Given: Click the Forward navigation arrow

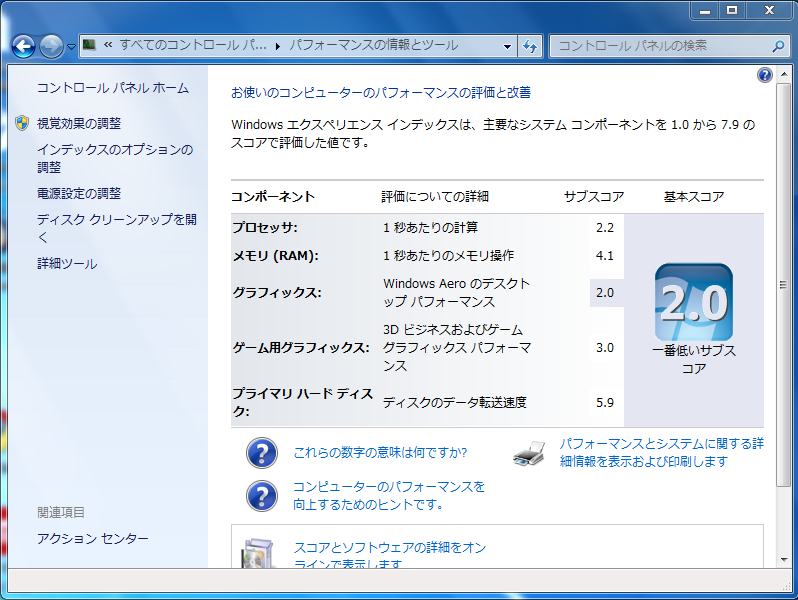Looking at the screenshot, I should pos(51,46).
